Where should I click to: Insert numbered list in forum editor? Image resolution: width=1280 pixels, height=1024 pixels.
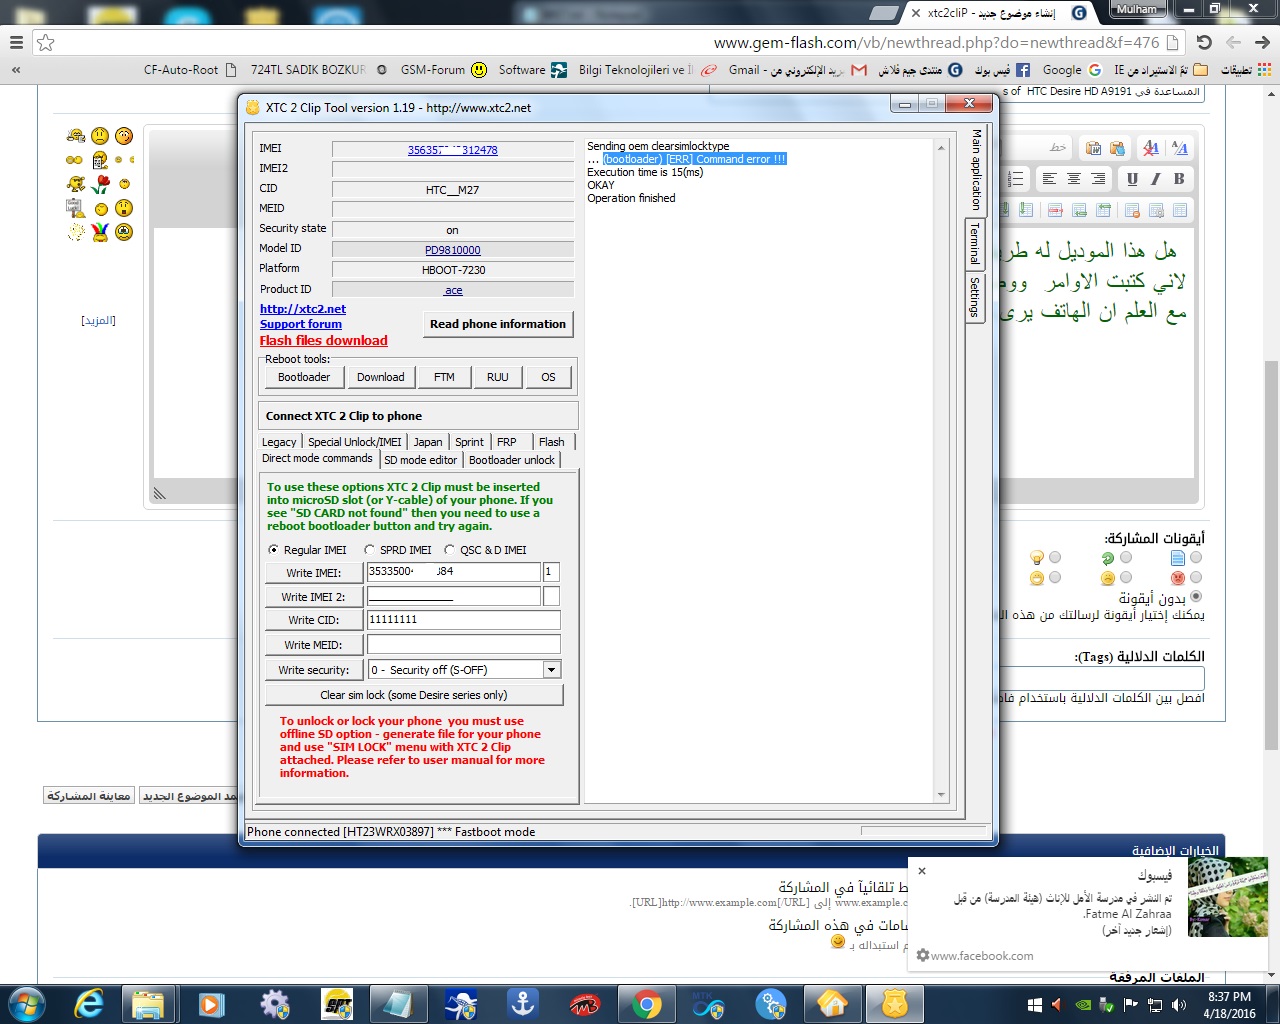click(1016, 179)
